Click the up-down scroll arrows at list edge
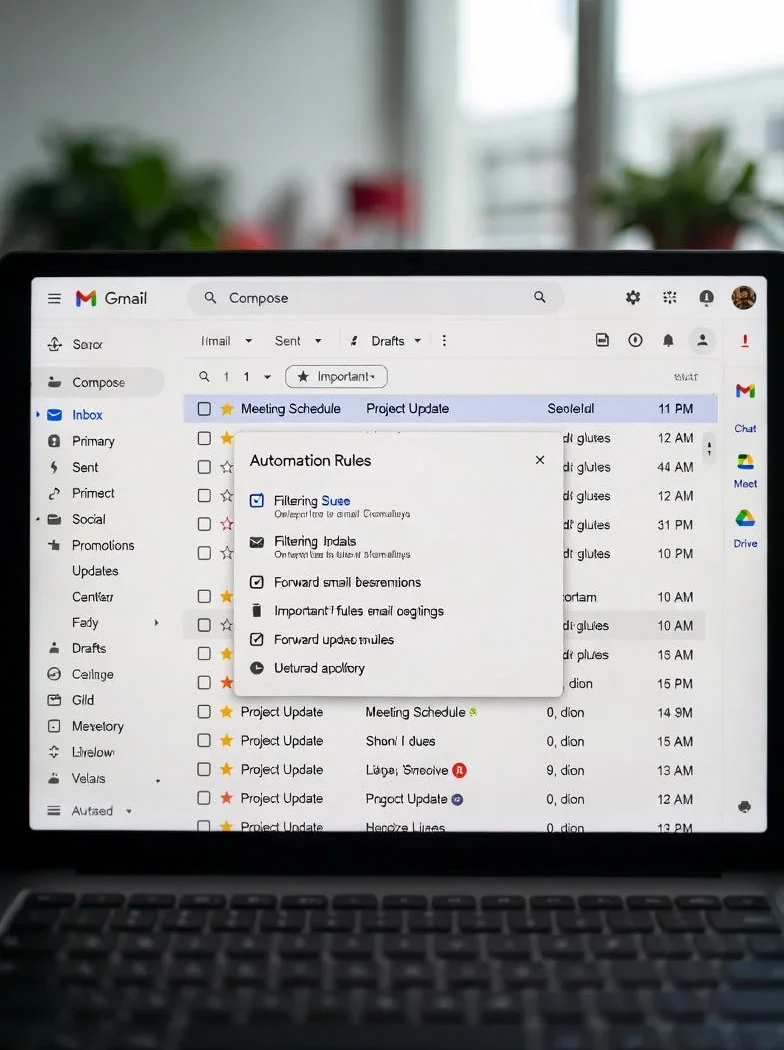This screenshot has height=1050, width=784. (x=709, y=448)
